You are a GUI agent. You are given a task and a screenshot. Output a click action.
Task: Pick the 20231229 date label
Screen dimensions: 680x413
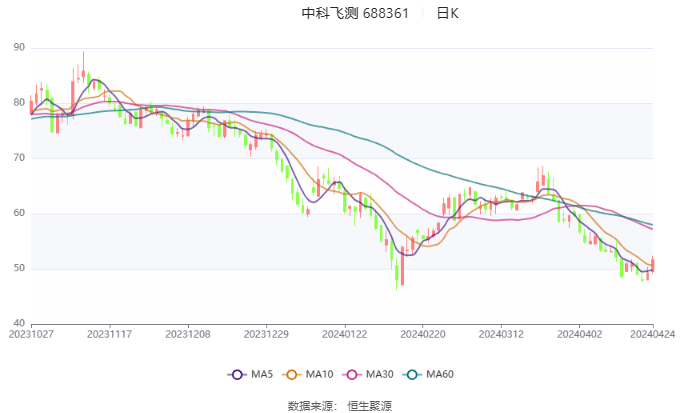[265, 335]
